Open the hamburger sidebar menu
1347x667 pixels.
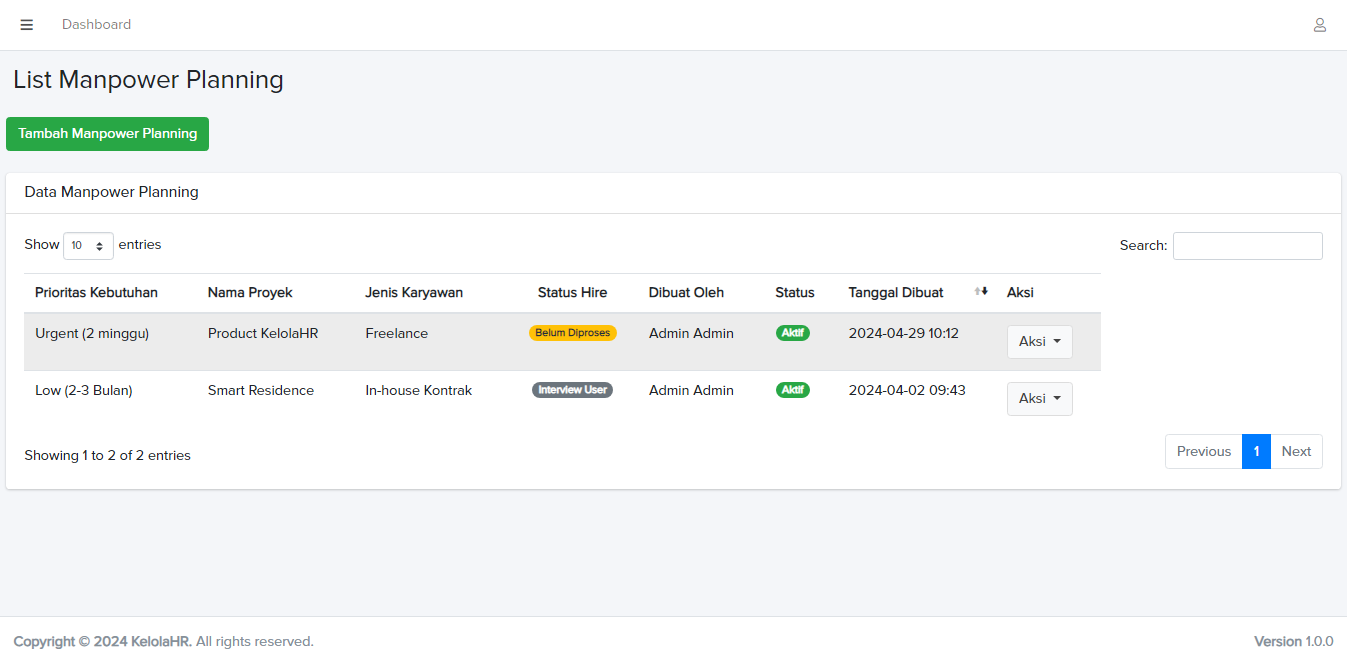point(27,25)
